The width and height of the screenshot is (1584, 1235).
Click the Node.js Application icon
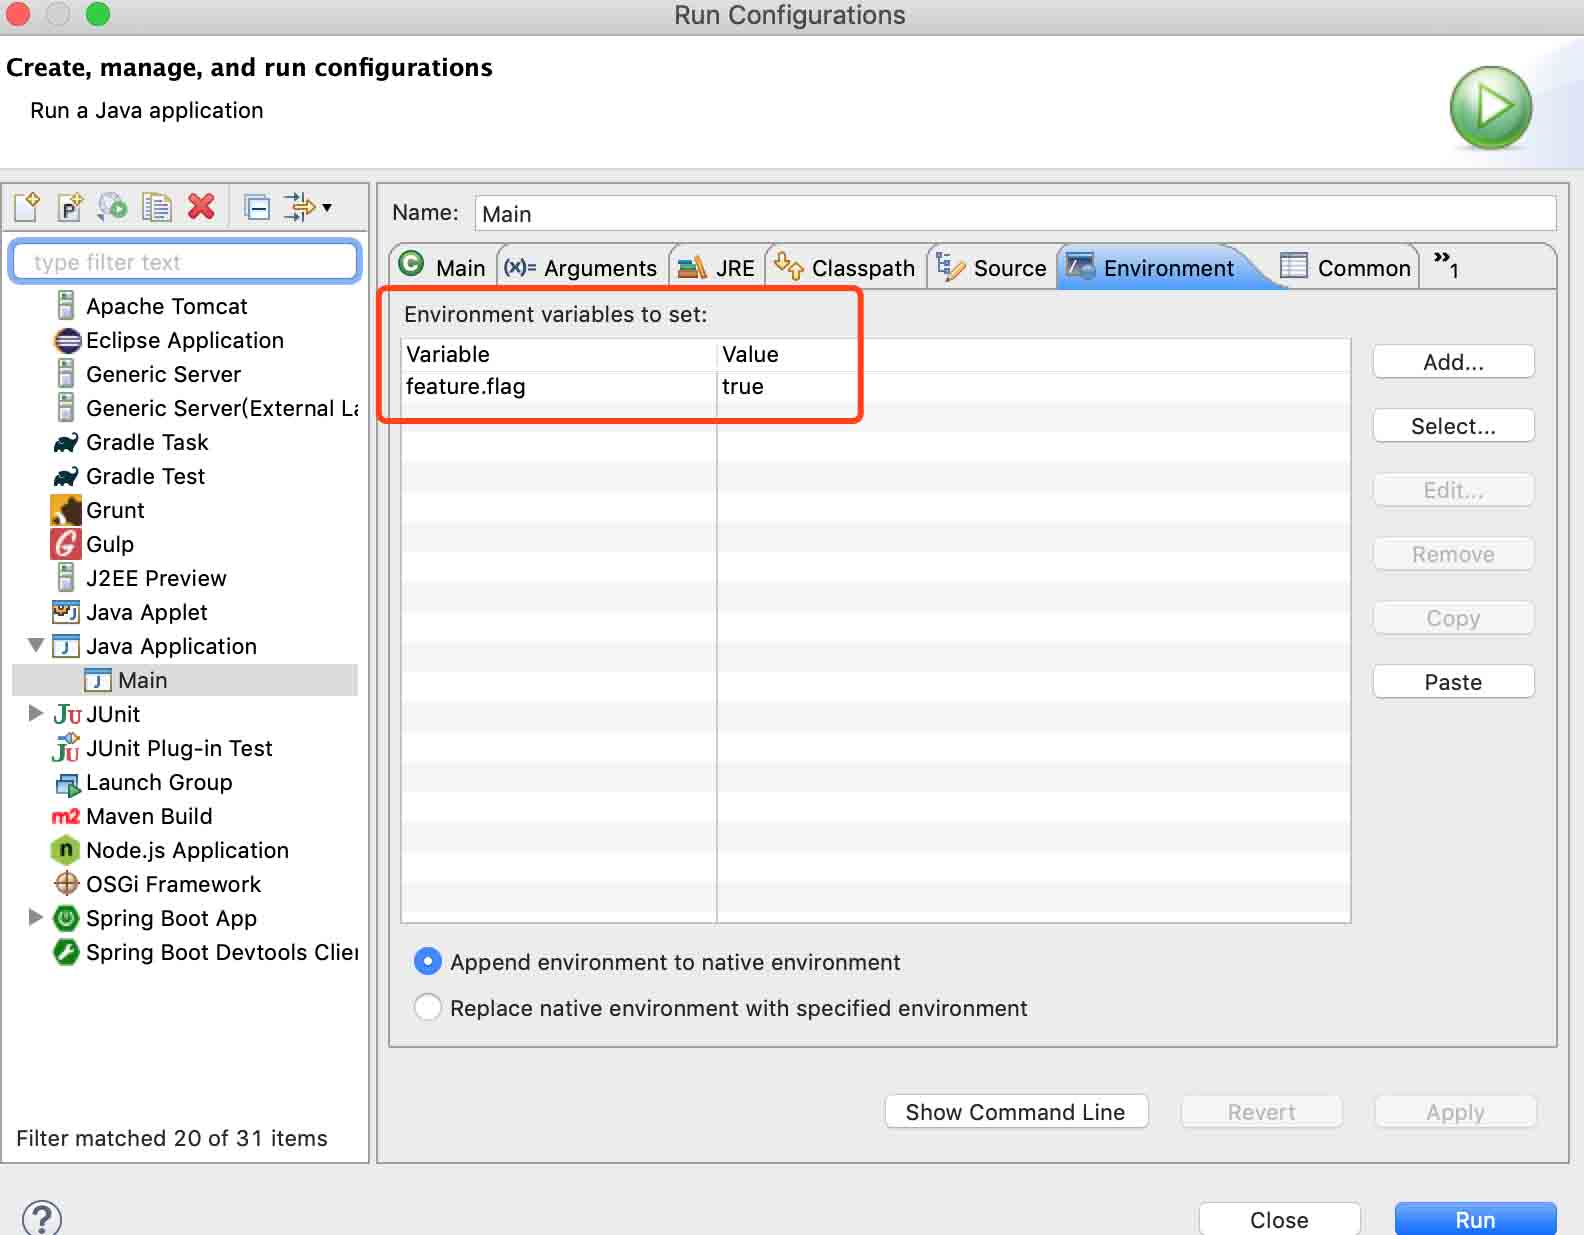[66, 850]
